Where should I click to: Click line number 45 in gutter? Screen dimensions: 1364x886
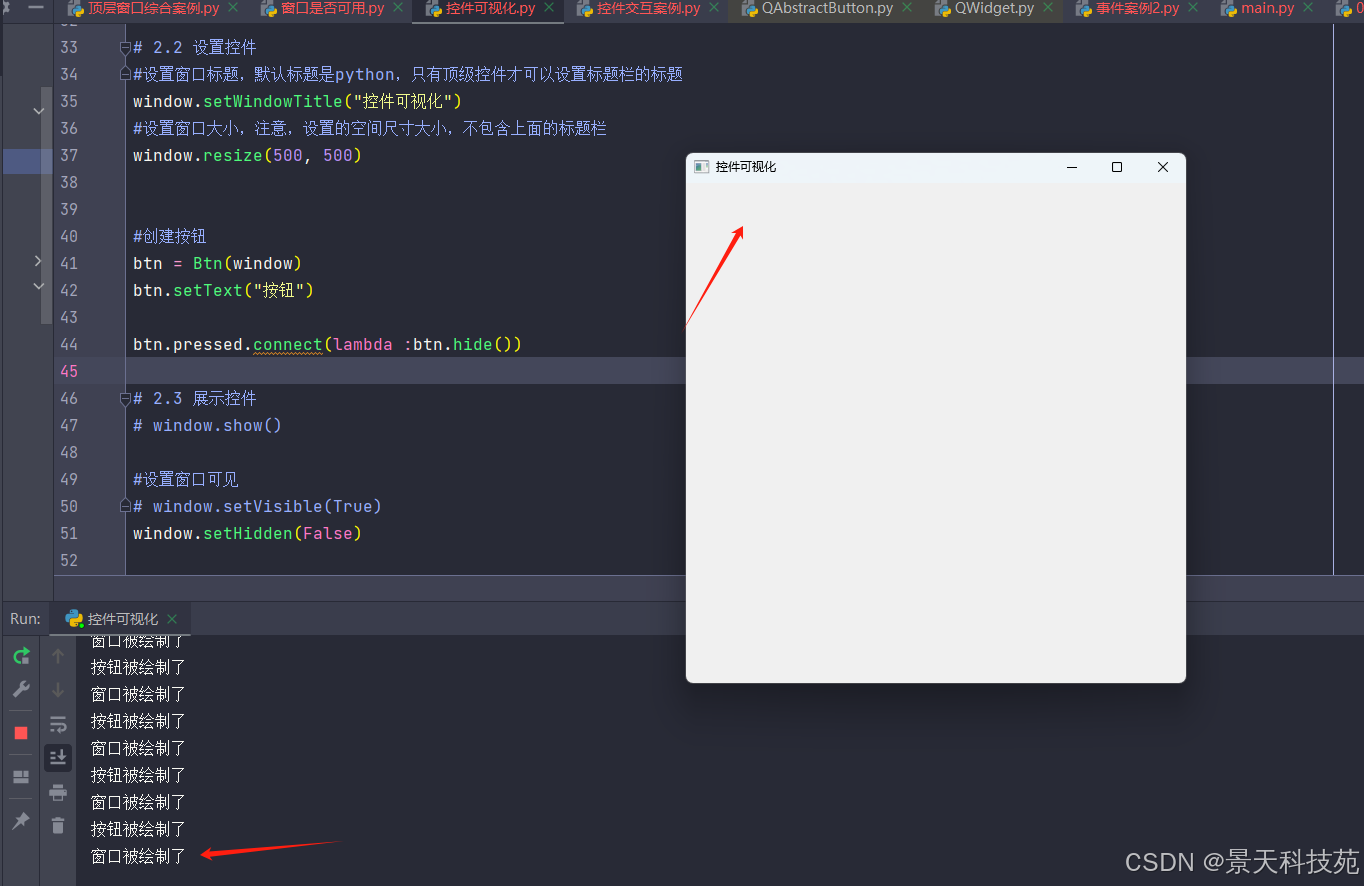tap(69, 371)
